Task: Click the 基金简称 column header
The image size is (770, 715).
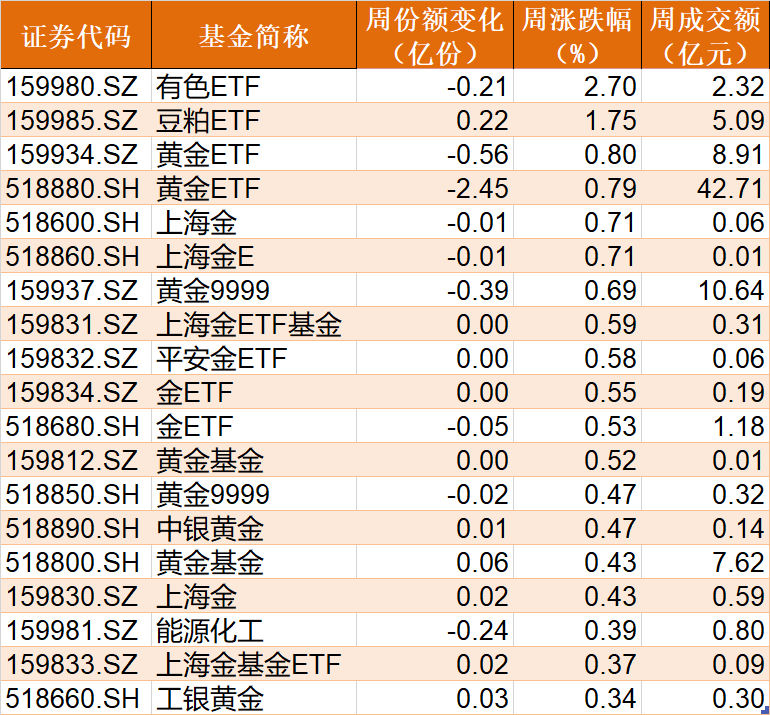Action: tap(254, 35)
